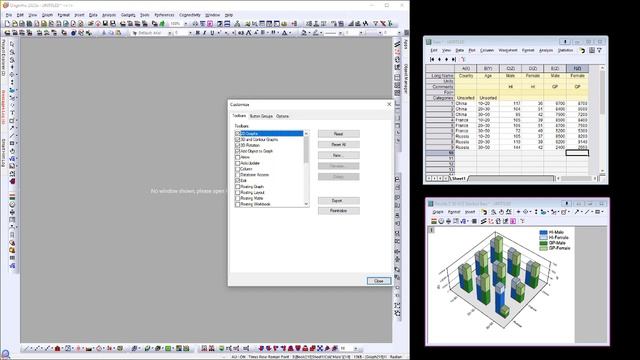Viewport: 640px width, 360px height.
Task: Check the Database Access toolbar checkbox
Action: (x=238, y=175)
